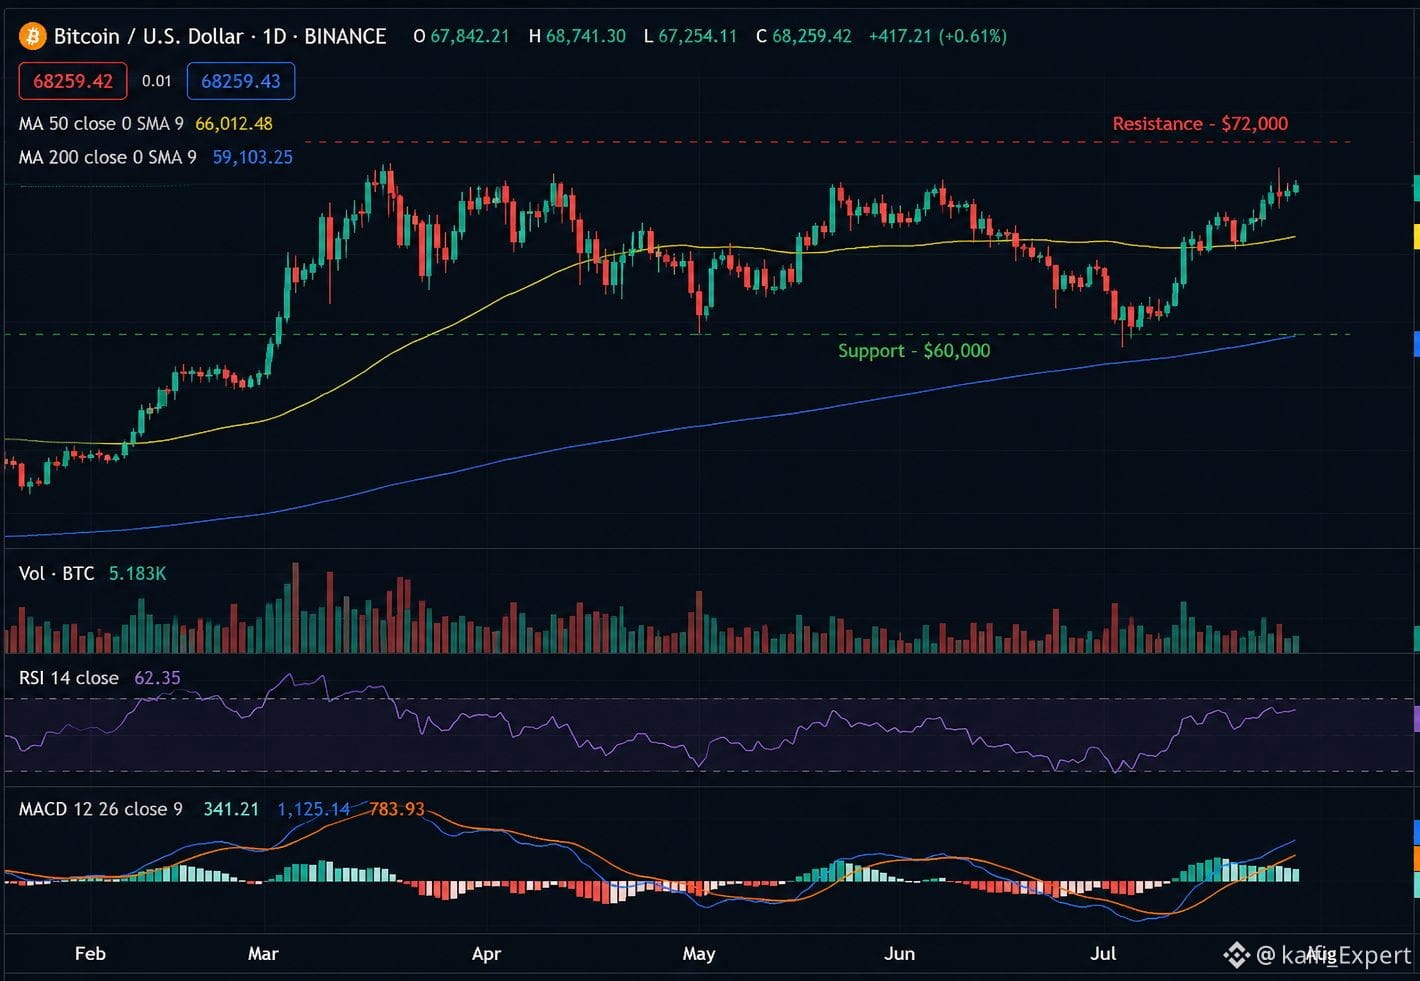Select the Vol · BTC indicator legend
The height and width of the screenshot is (981, 1420).
point(57,574)
